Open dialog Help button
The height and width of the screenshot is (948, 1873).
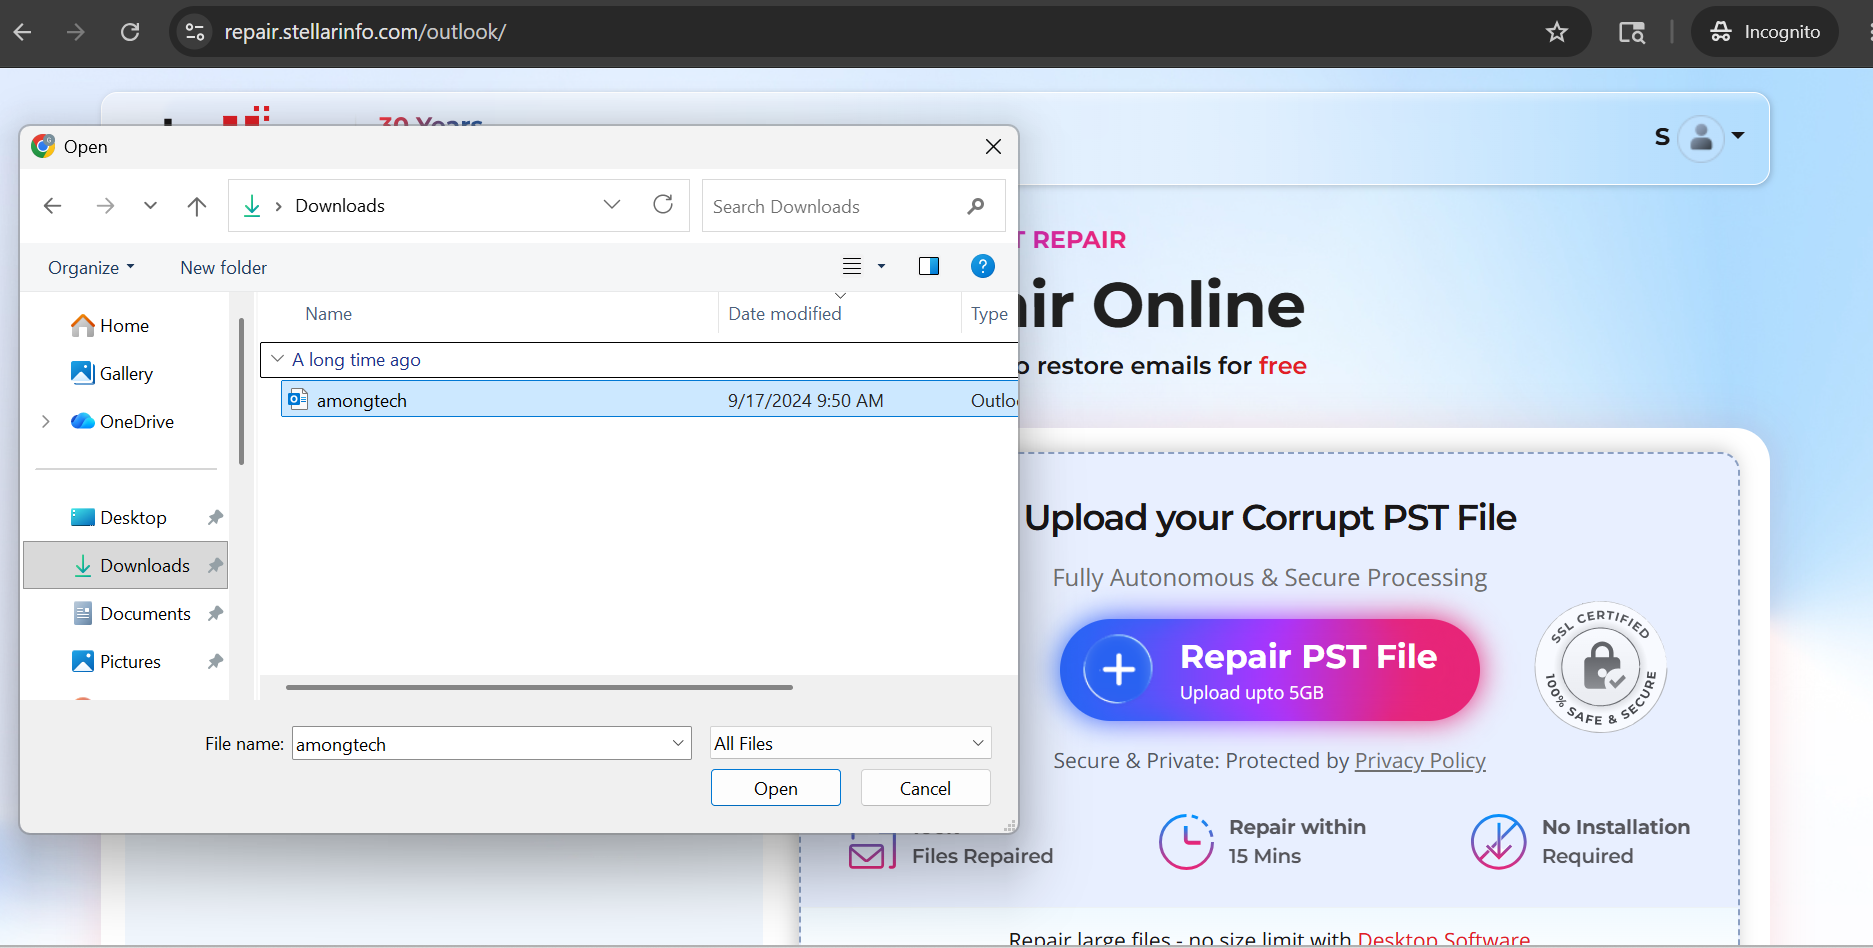pyautogui.click(x=983, y=266)
